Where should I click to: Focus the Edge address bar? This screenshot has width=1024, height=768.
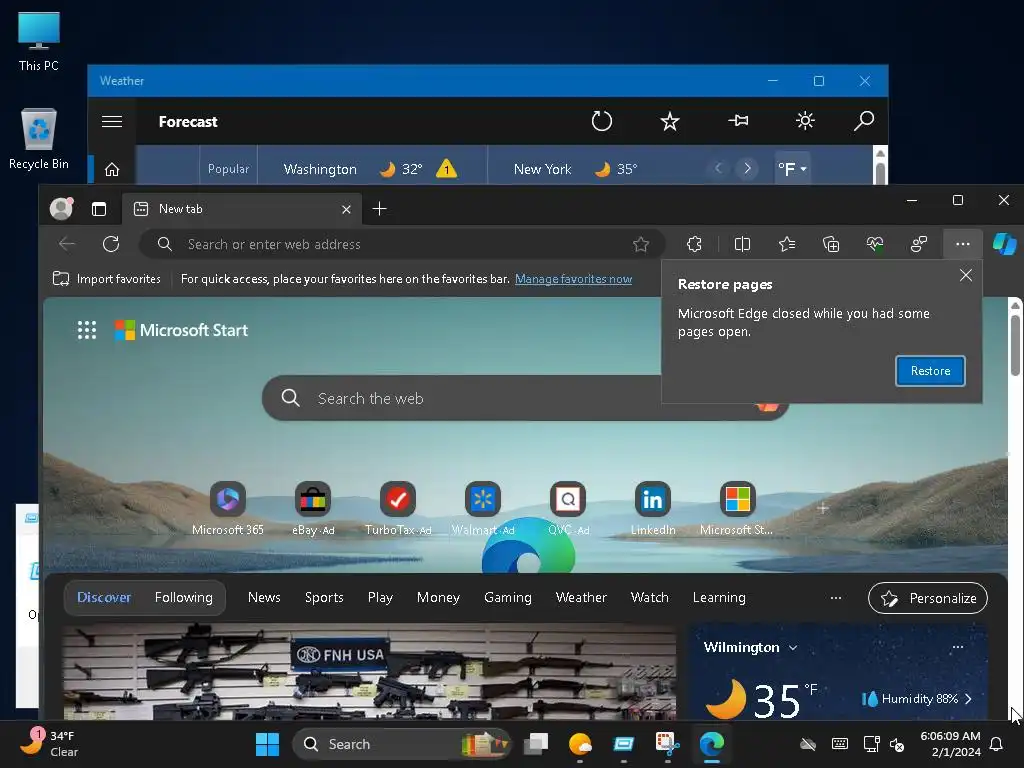[x=402, y=244]
